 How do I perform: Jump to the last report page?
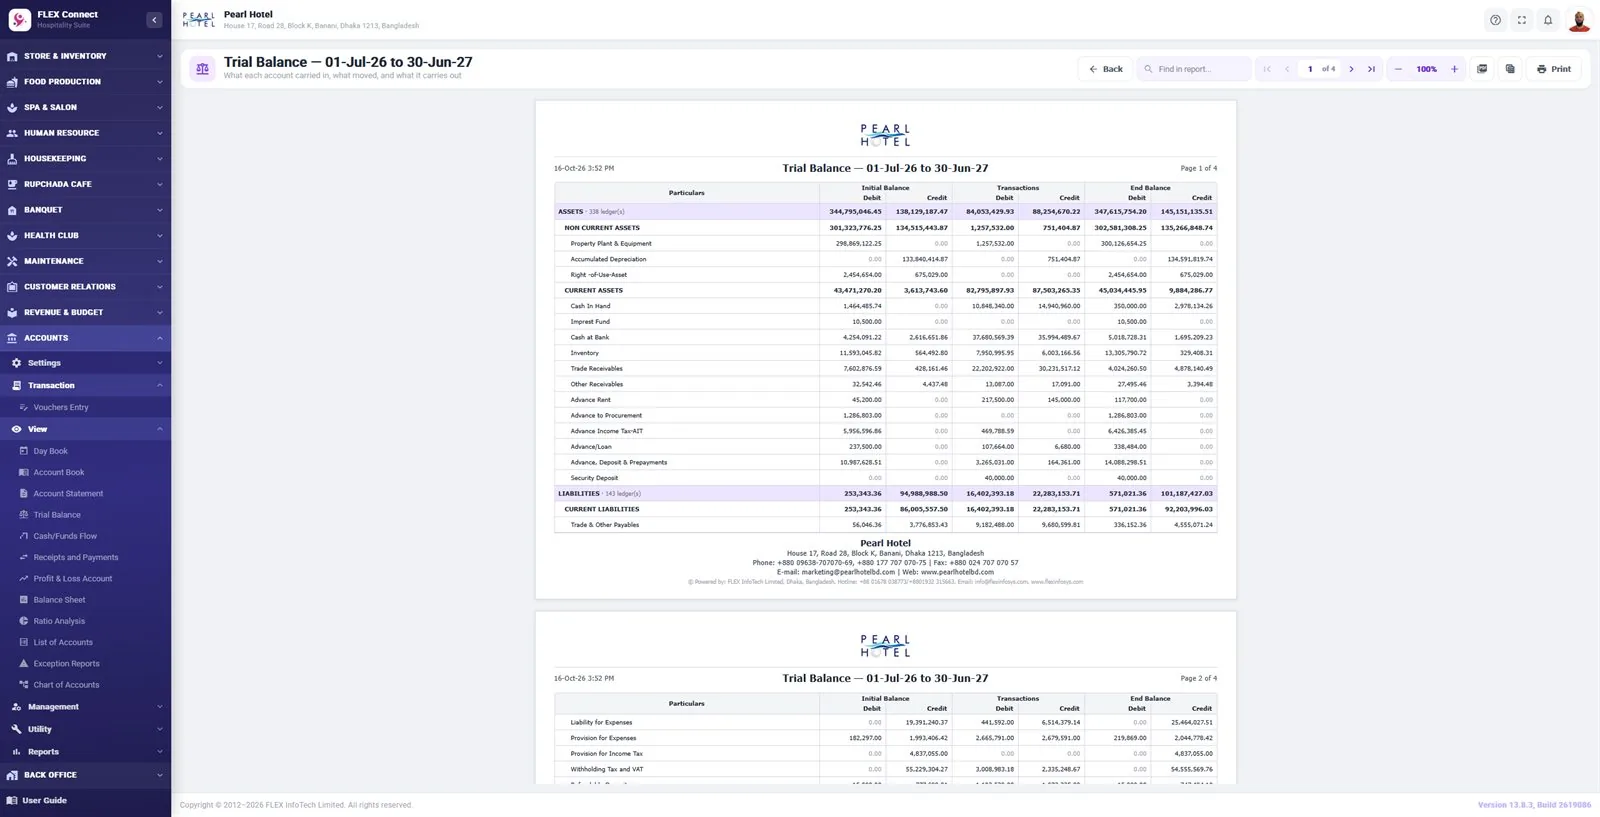pyautogui.click(x=1371, y=69)
